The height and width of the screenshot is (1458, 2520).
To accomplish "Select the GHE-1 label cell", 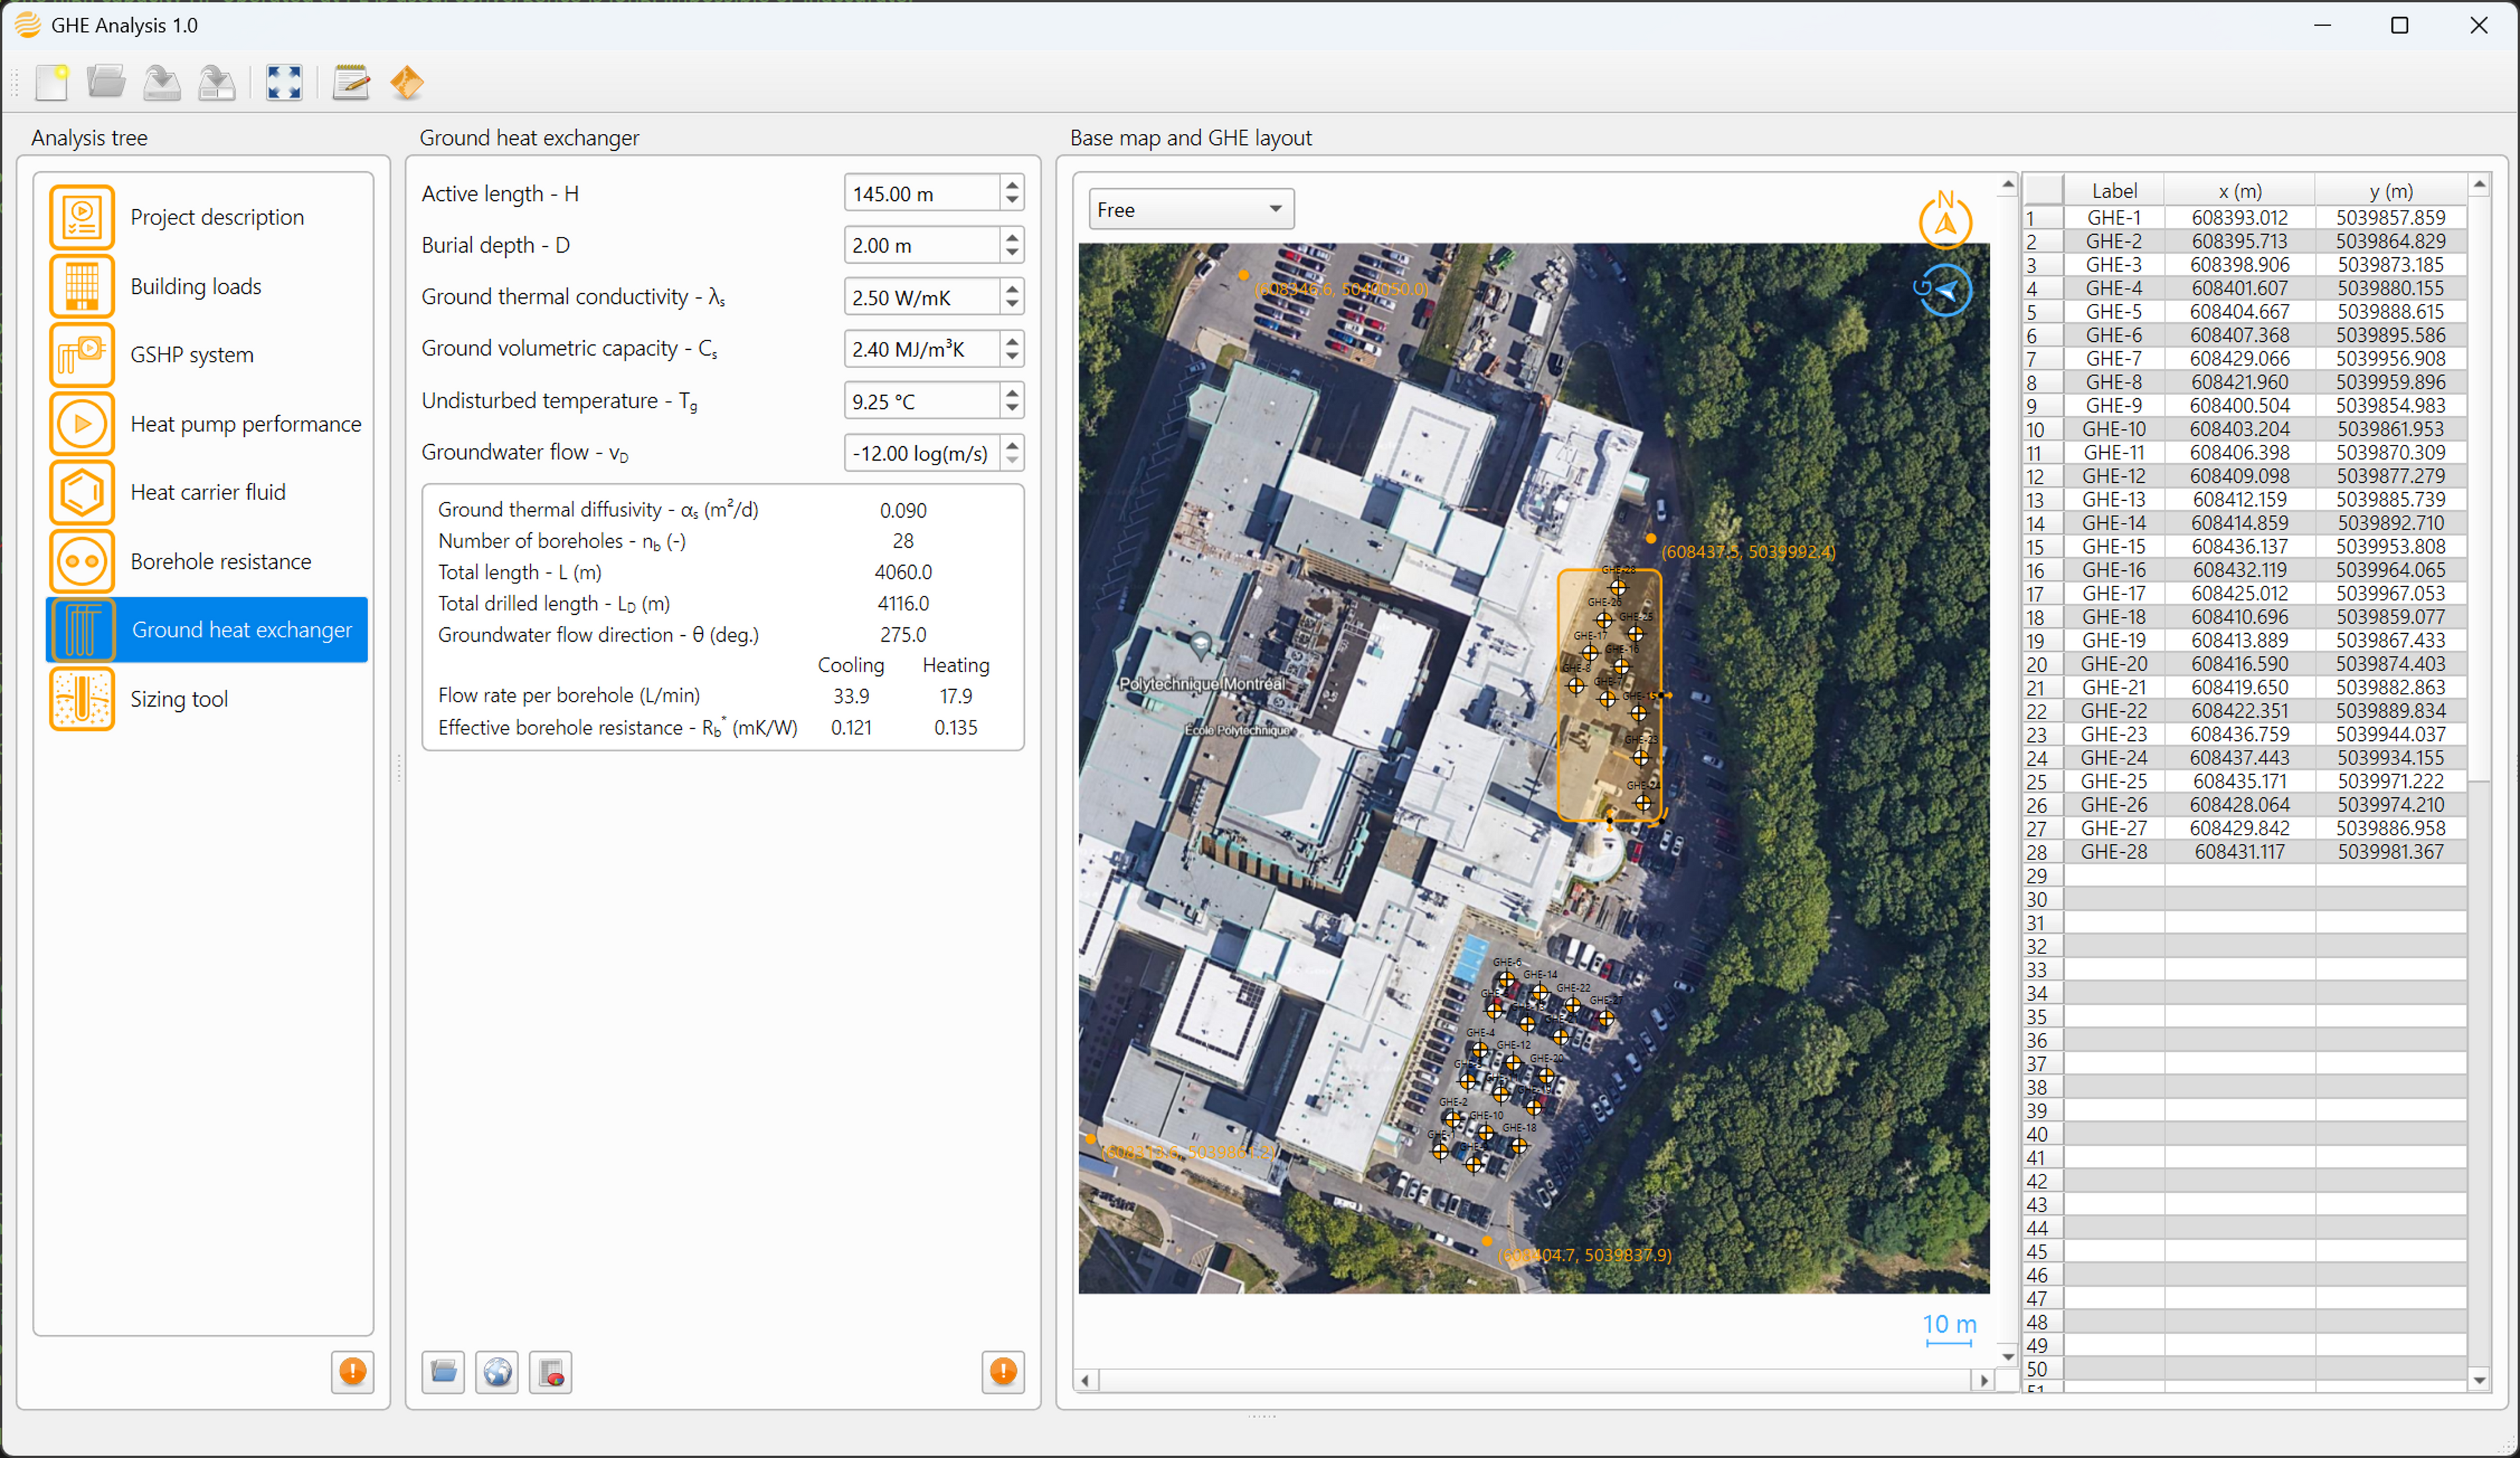I will coord(2114,217).
